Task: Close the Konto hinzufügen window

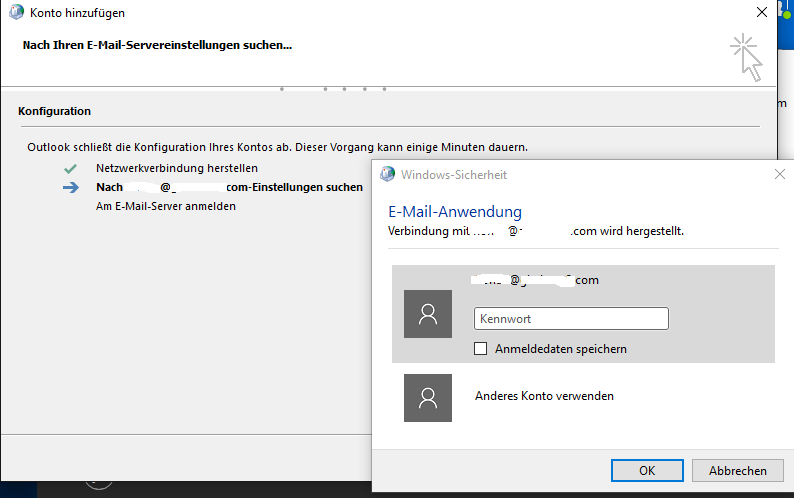Action: pos(762,12)
